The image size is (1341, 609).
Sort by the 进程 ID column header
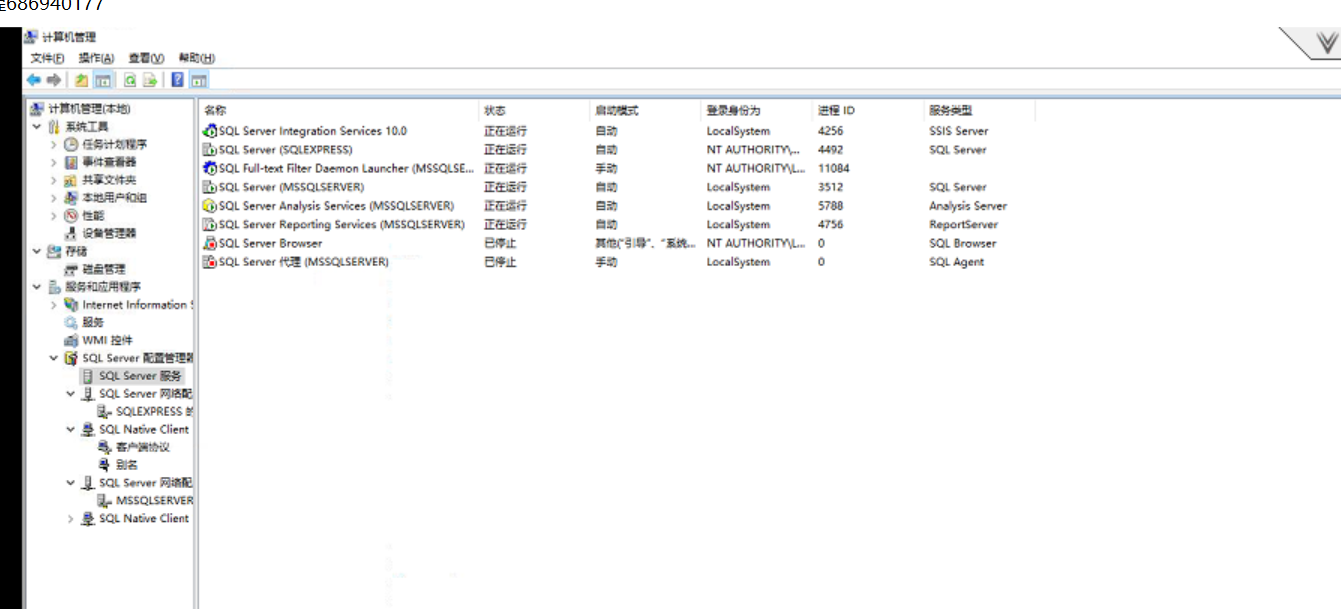pos(868,110)
